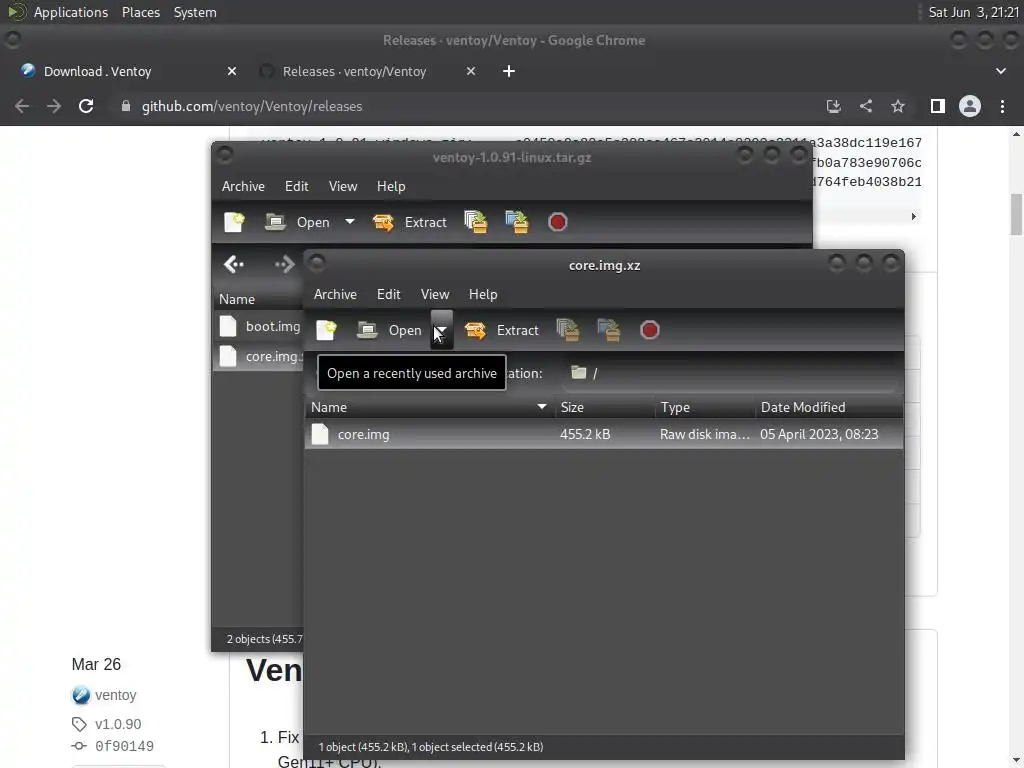Sort by Type column header
Viewport: 1024px width, 768px height.
coord(705,407)
